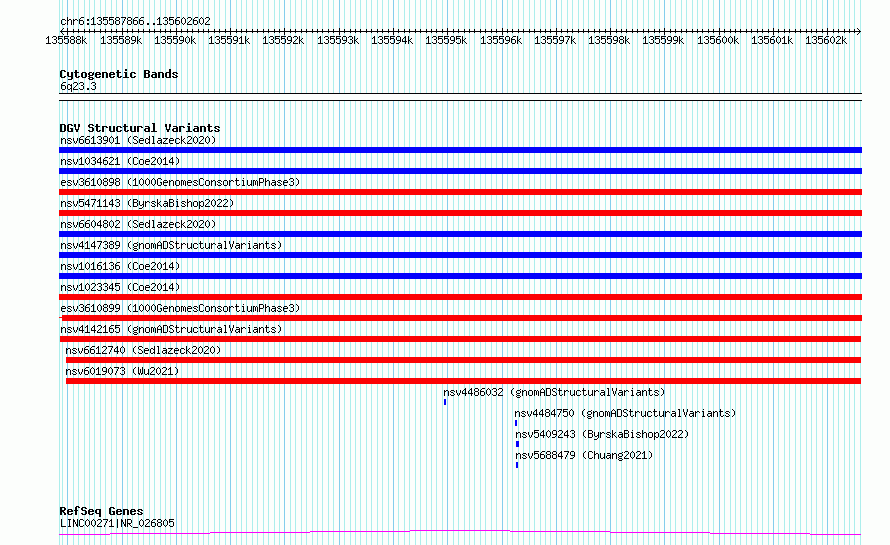The height and width of the screenshot is (545, 890).
Task: Click the 135601k ruler label
Action: pos(771,40)
